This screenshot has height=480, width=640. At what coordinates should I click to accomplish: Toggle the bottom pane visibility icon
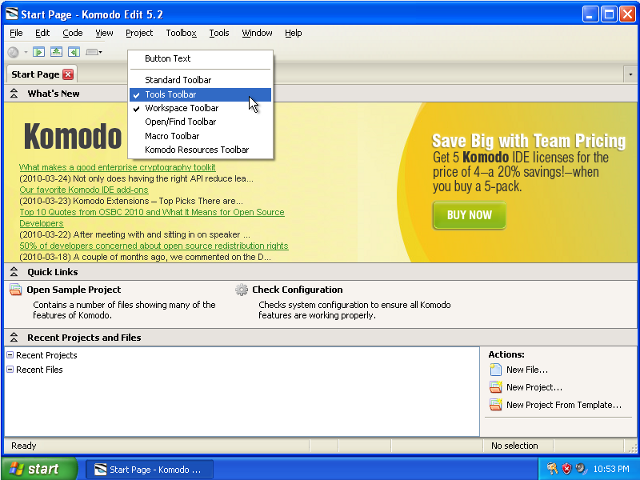(x=56, y=52)
